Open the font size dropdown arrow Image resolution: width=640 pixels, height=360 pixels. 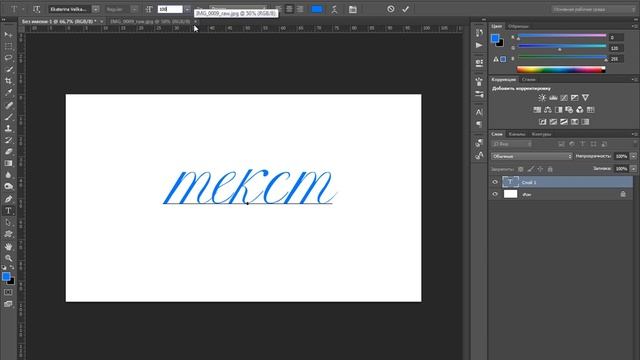[x=187, y=9]
